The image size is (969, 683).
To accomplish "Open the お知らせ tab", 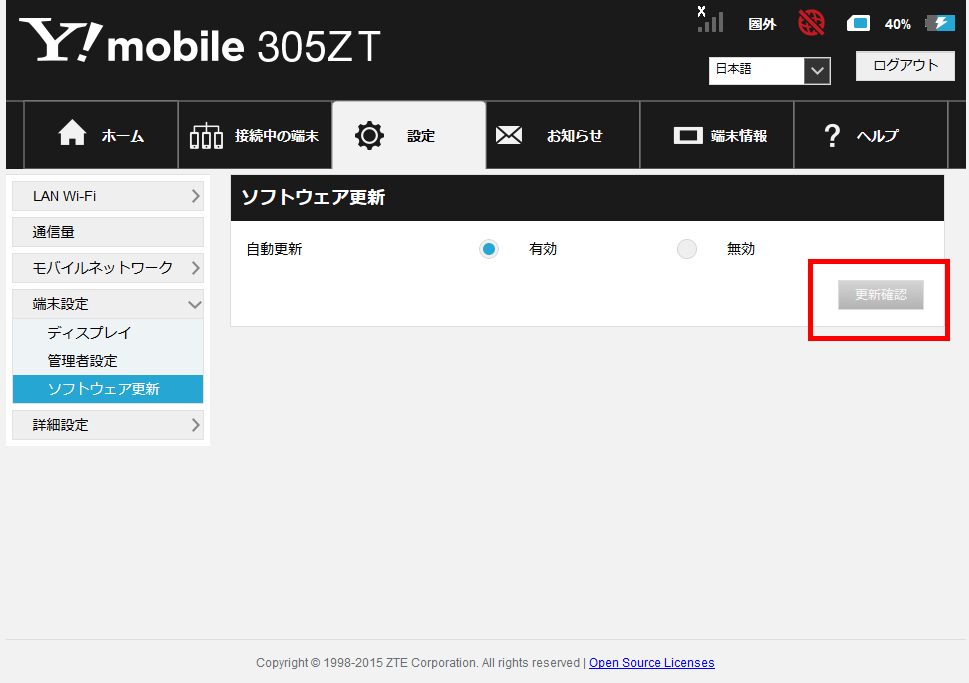I will click(x=563, y=135).
